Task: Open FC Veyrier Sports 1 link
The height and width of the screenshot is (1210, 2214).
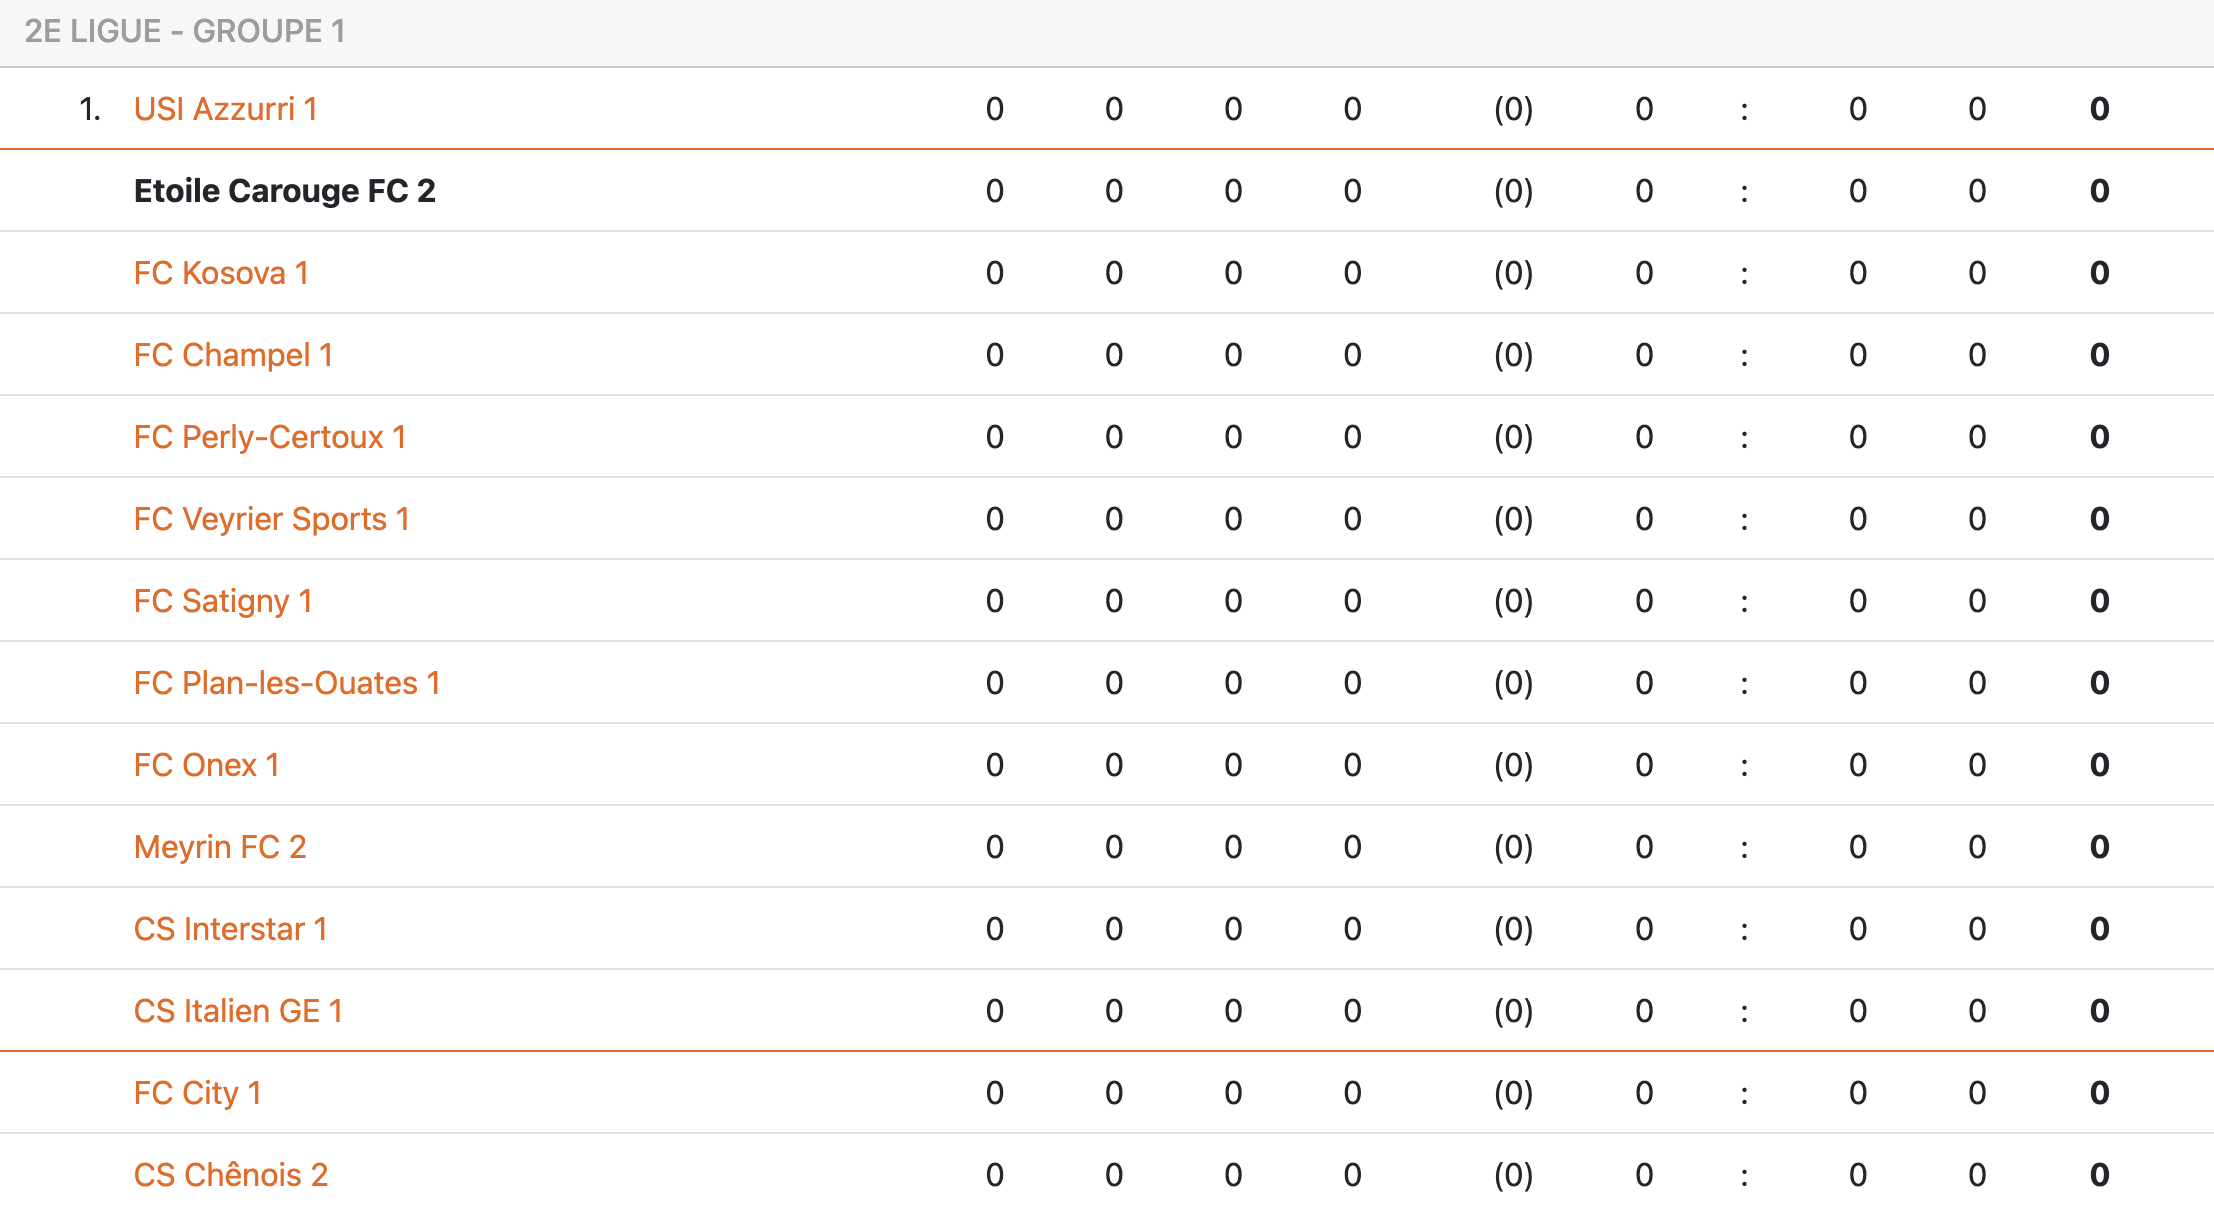Action: click(x=271, y=519)
